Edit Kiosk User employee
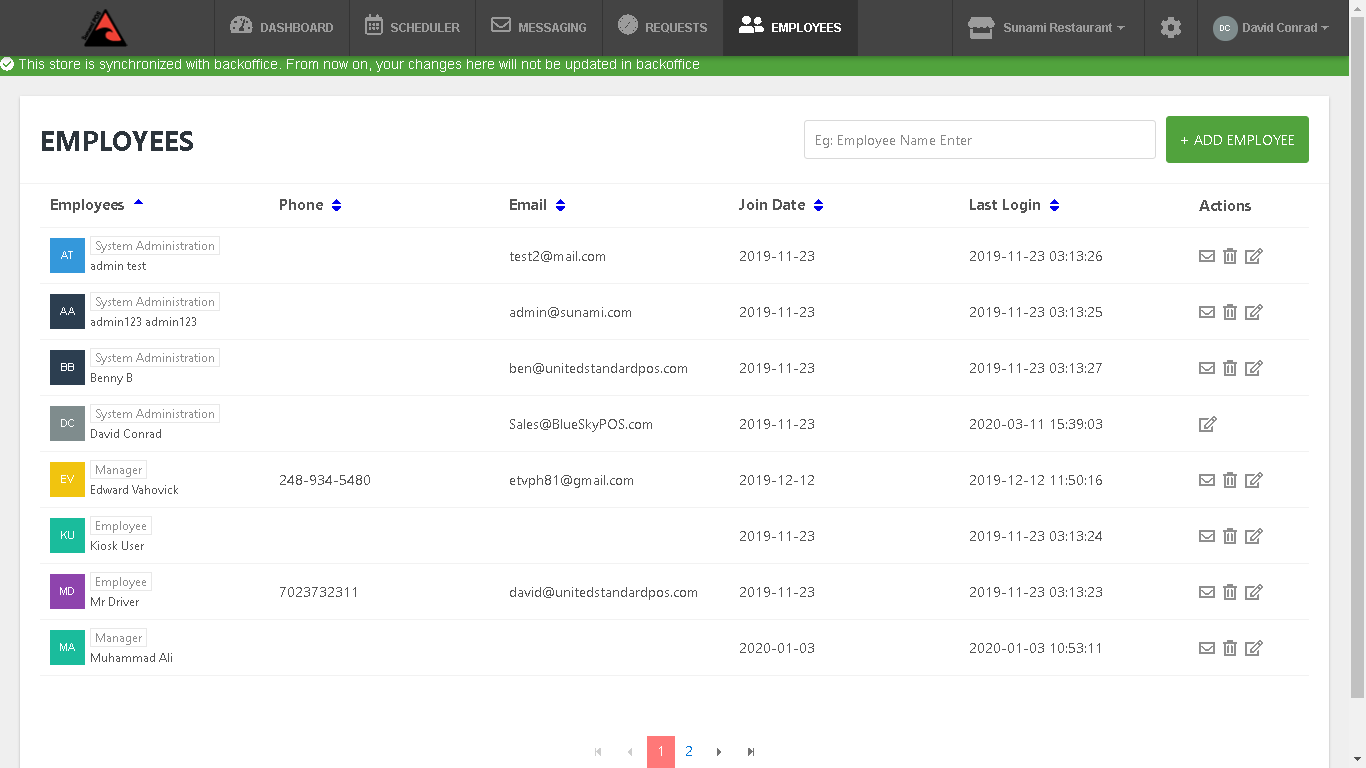The width and height of the screenshot is (1366, 768). click(x=1254, y=536)
